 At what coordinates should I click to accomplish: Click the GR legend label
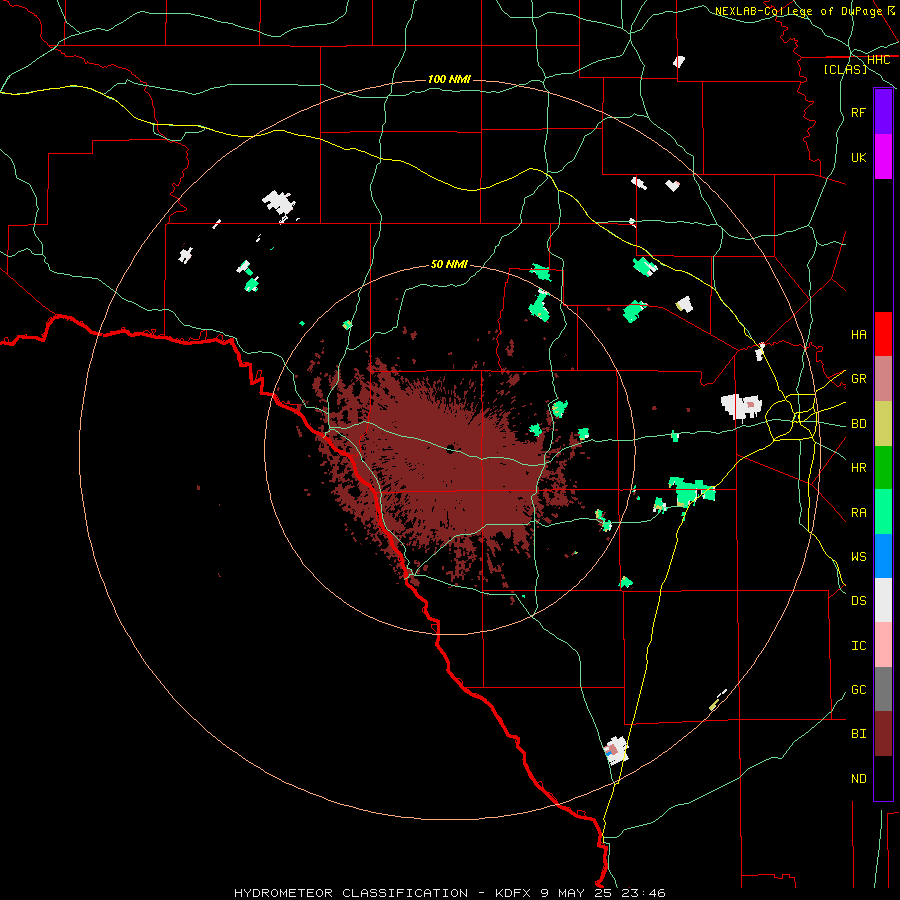click(x=858, y=379)
